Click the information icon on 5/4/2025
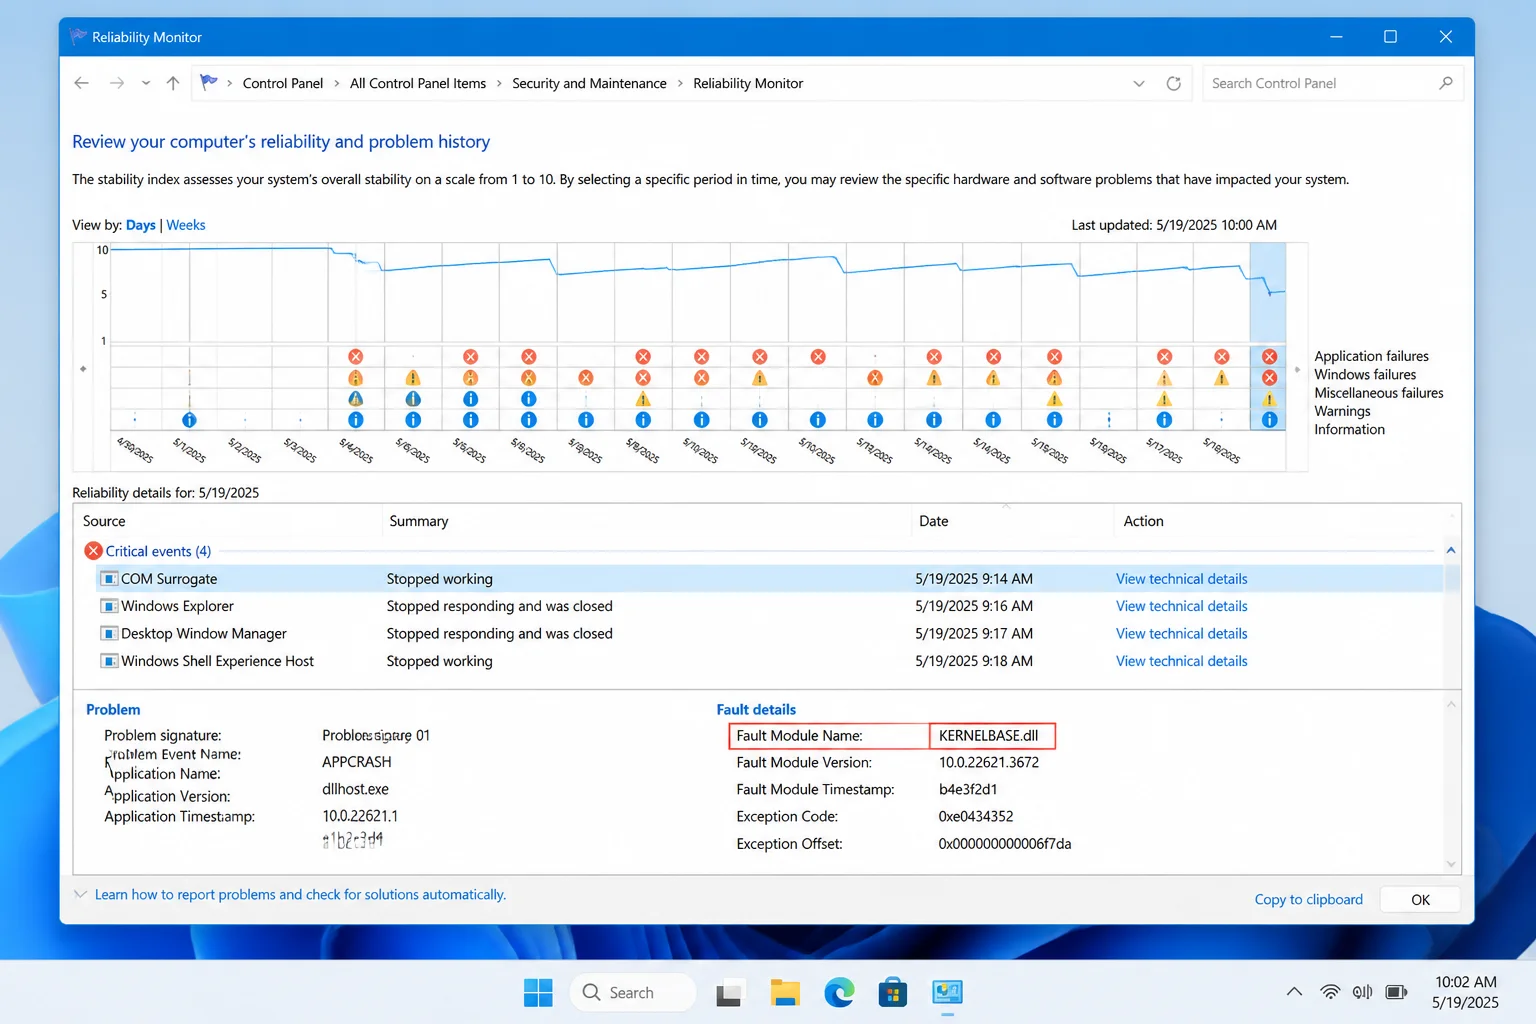The height and width of the screenshot is (1024, 1536). 355,420
